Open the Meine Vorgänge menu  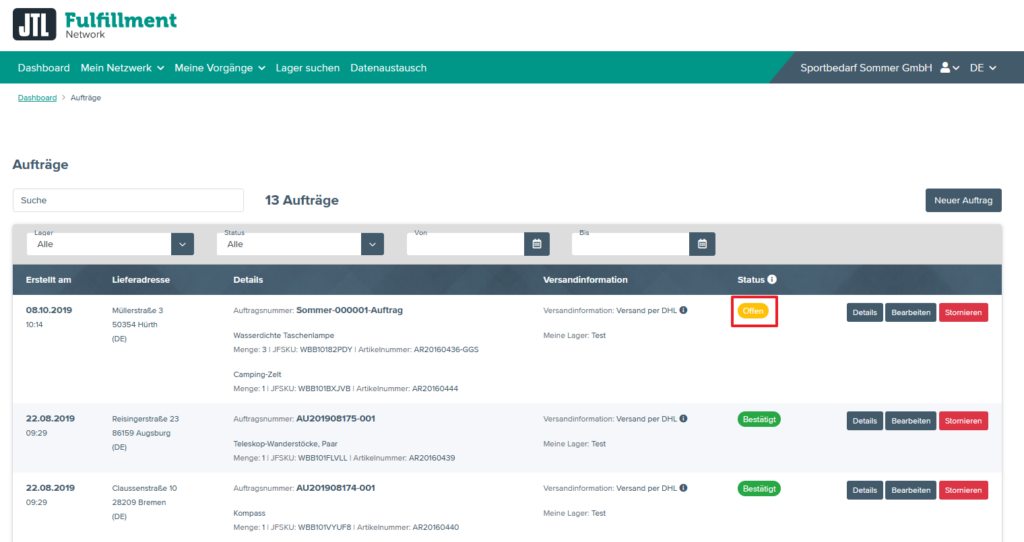coord(220,68)
